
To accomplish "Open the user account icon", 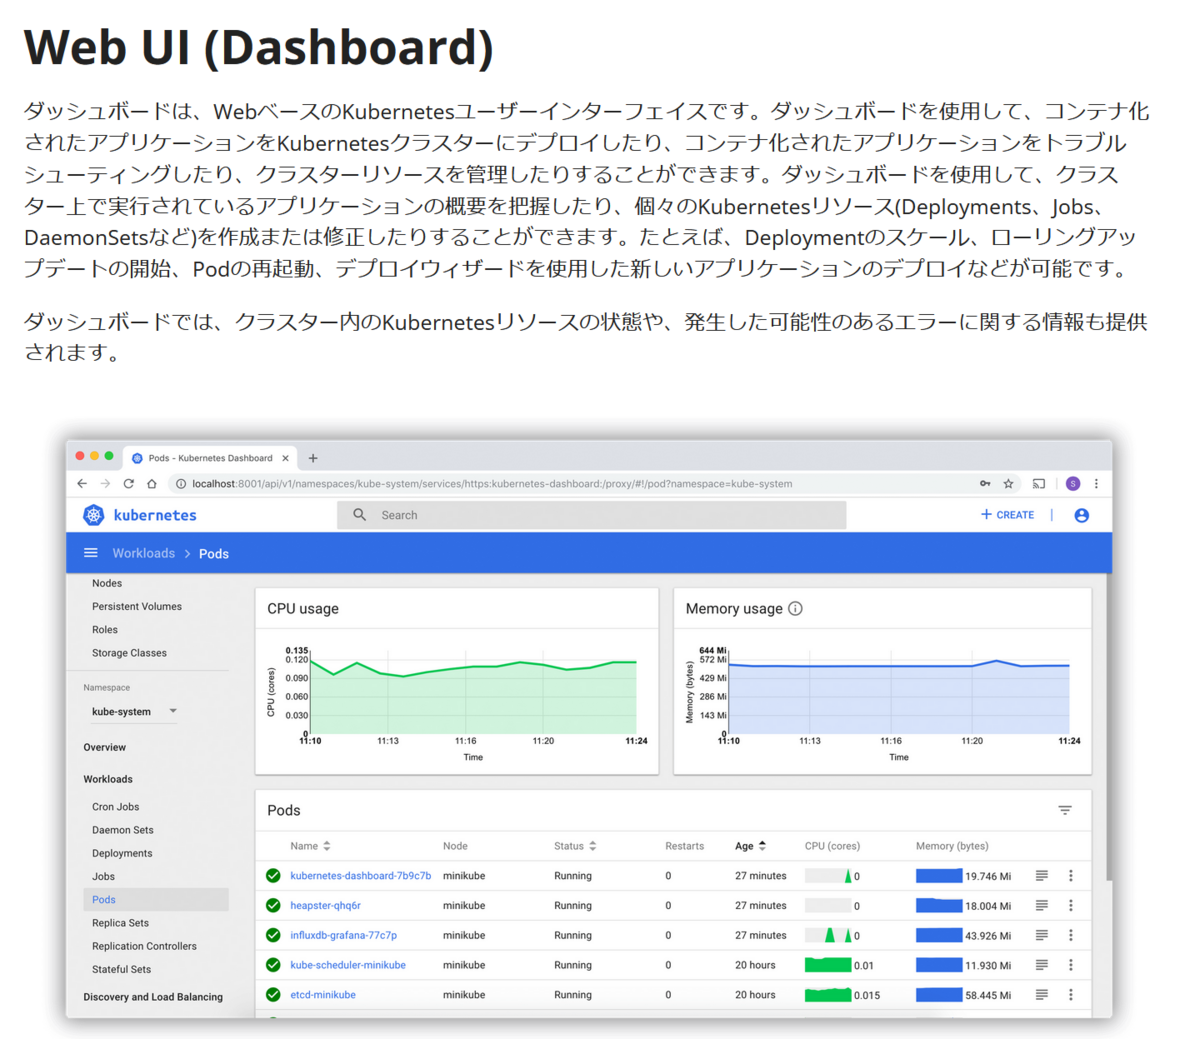I will [x=1081, y=515].
